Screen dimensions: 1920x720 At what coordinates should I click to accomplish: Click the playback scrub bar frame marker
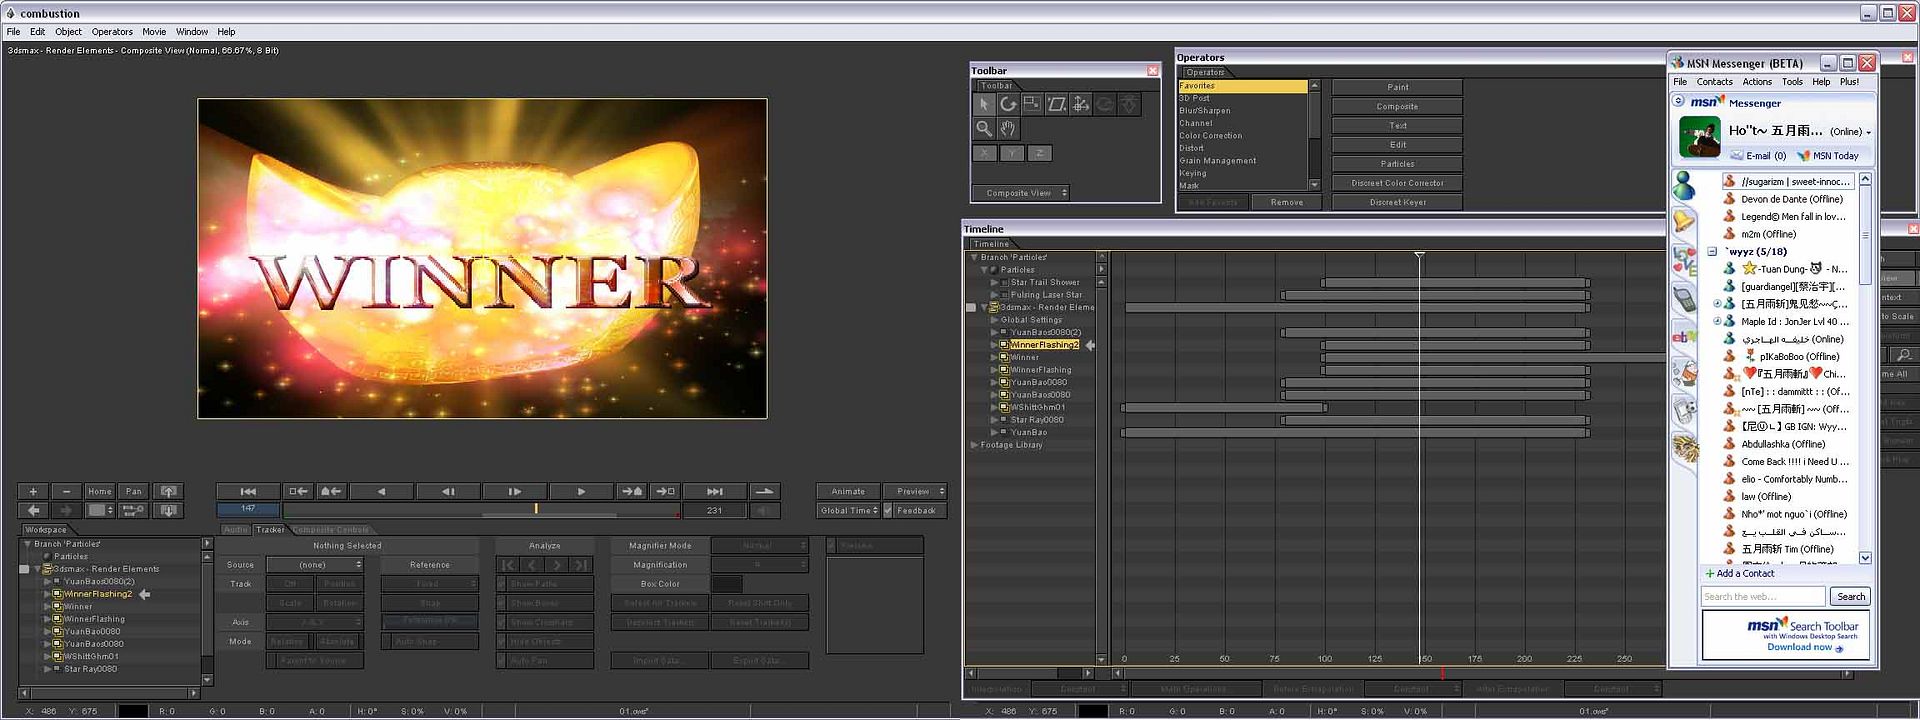point(536,509)
